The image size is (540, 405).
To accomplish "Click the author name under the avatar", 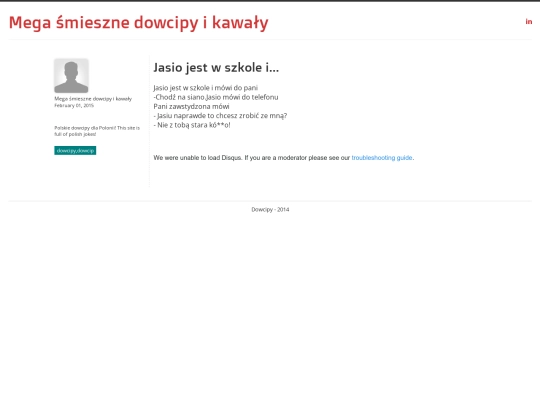I will click(93, 99).
